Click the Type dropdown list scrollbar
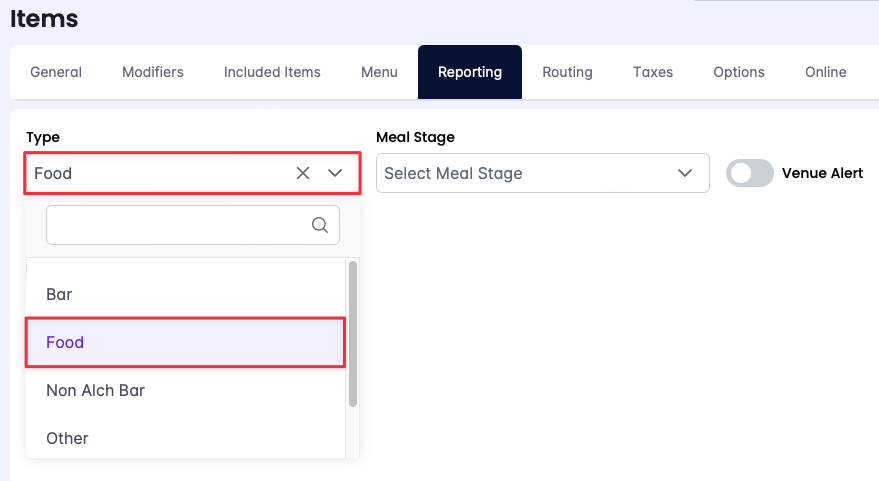Viewport: 879px width, 481px height. pos(352,333)
